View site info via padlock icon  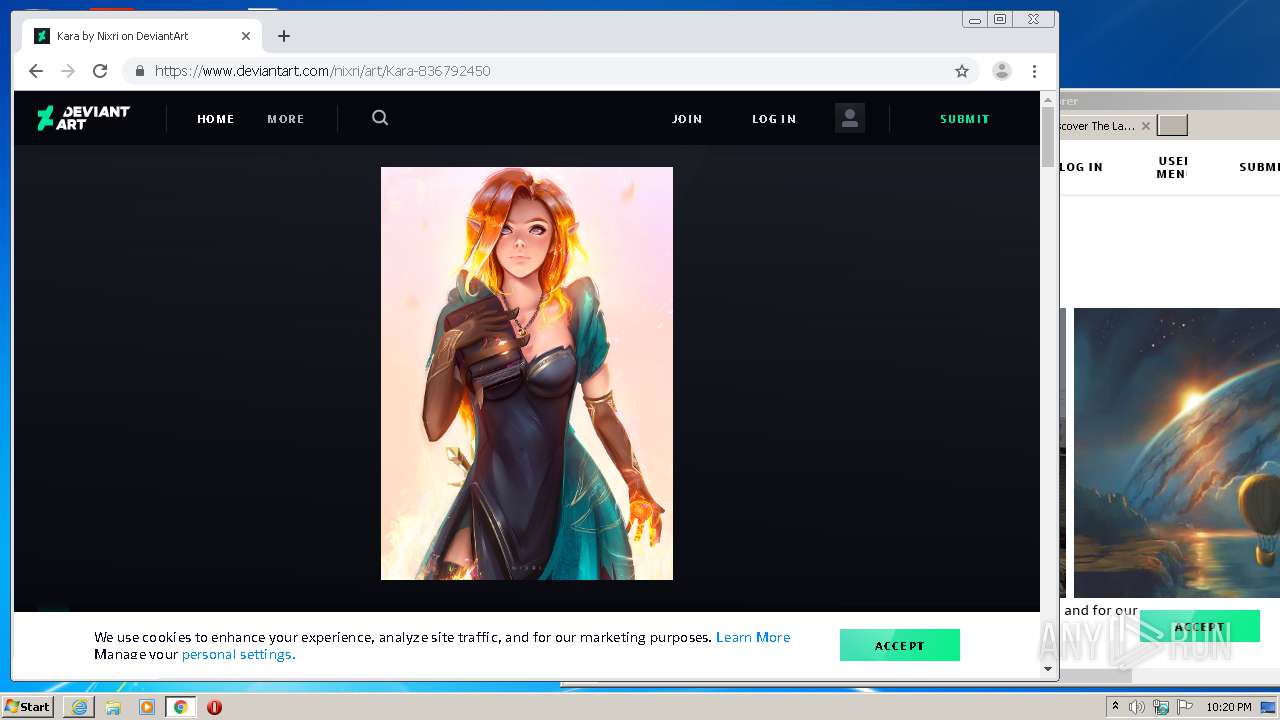pos(139,71)
